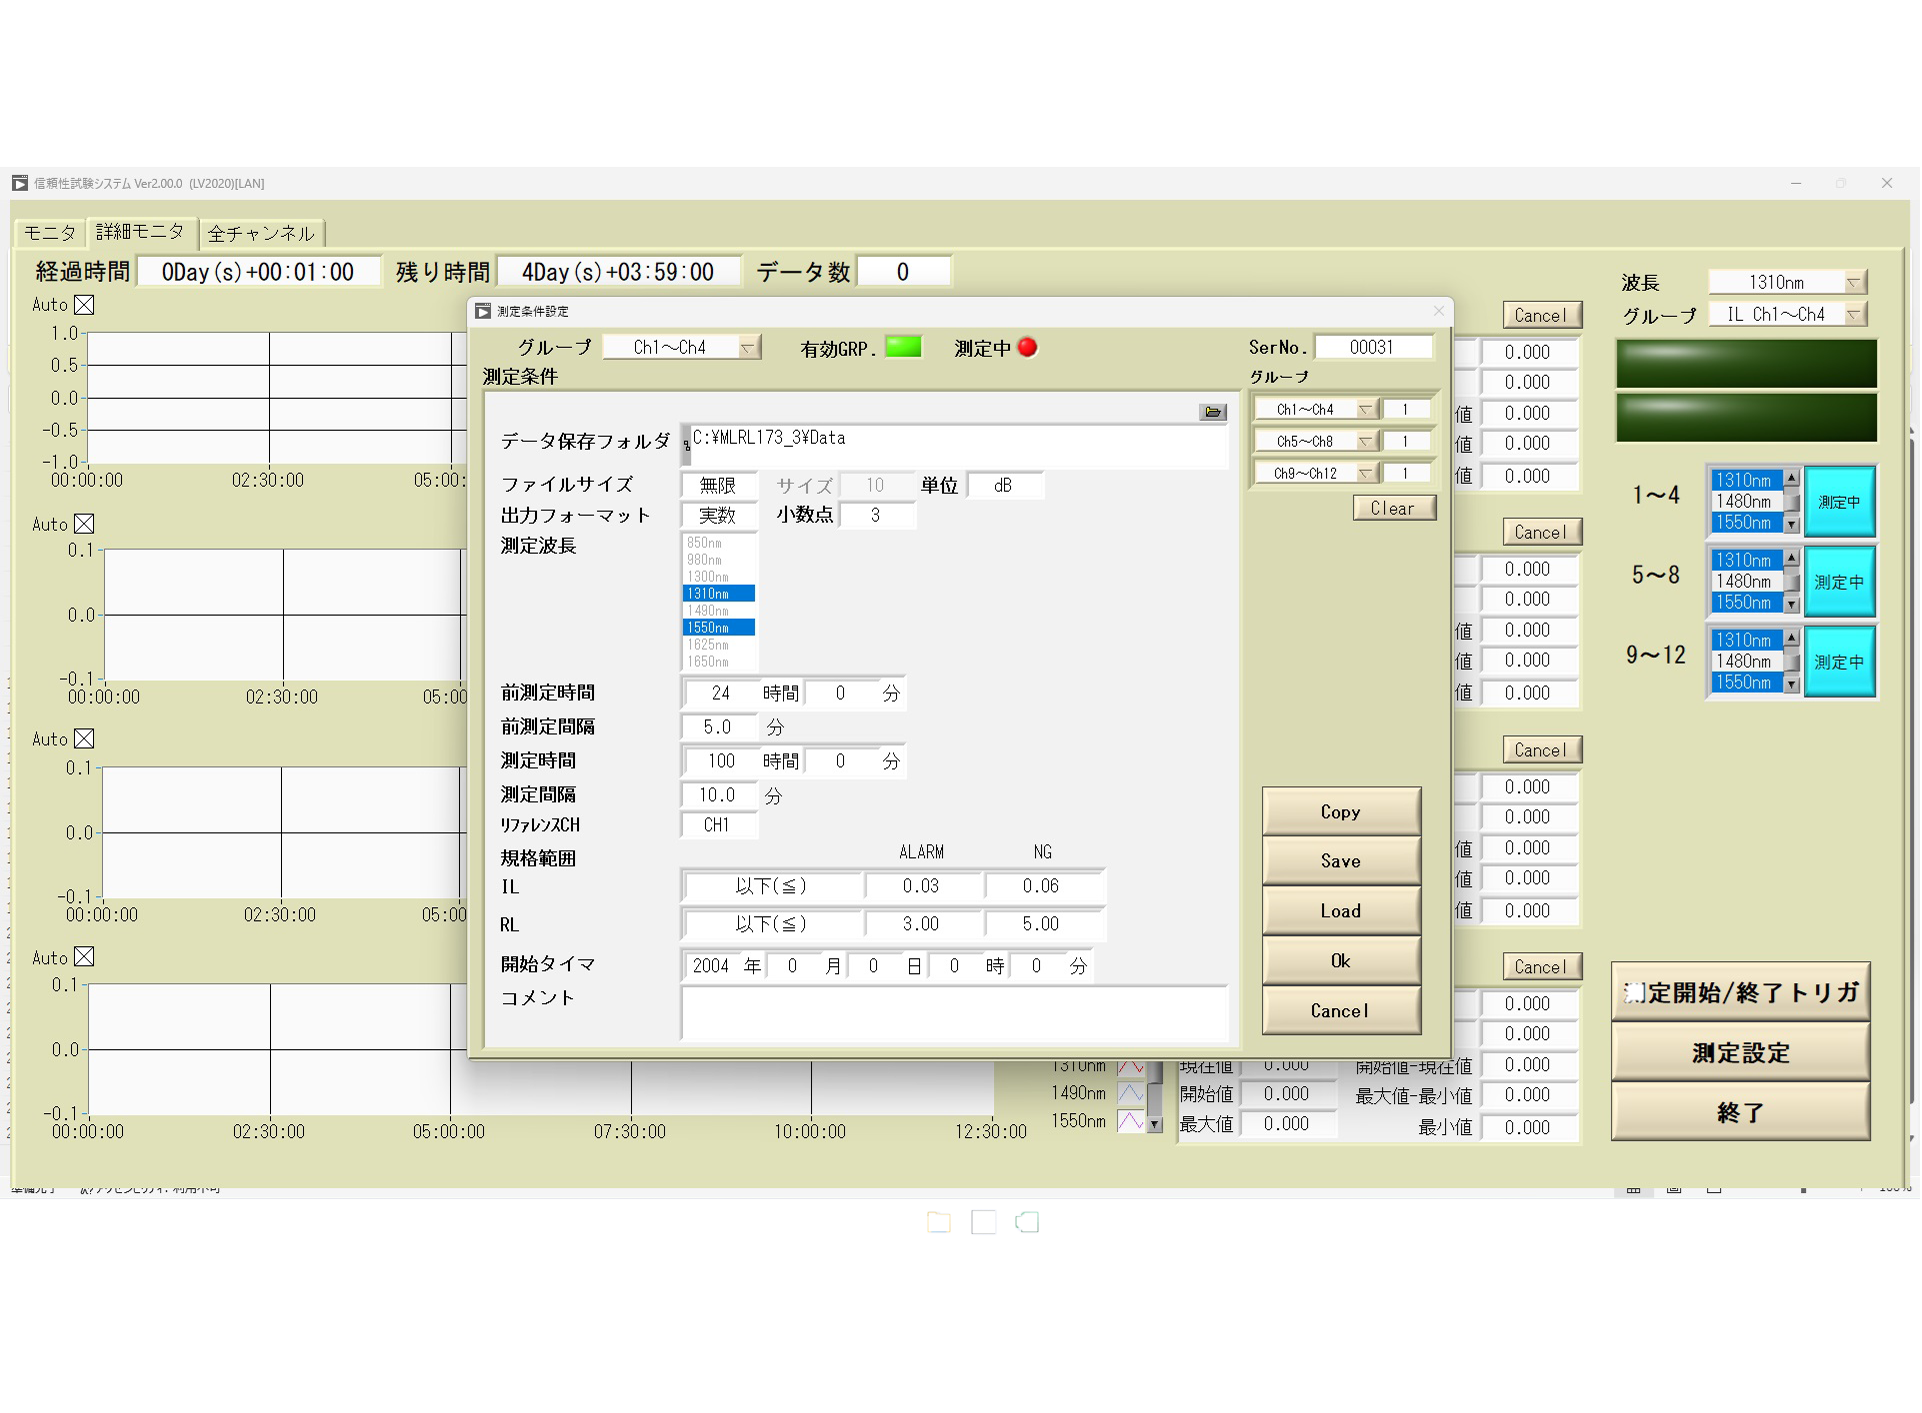Image resolution: width=1922 pixels, height=1413 pixels.
Task: Open the data folder browse icon
Action: (x=1213, y=412)
